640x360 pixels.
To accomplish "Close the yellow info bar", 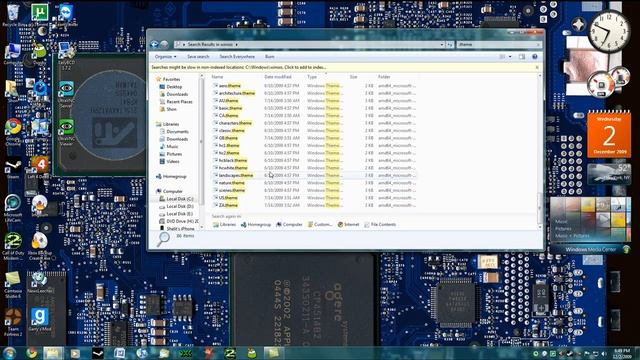I will 537,67.
